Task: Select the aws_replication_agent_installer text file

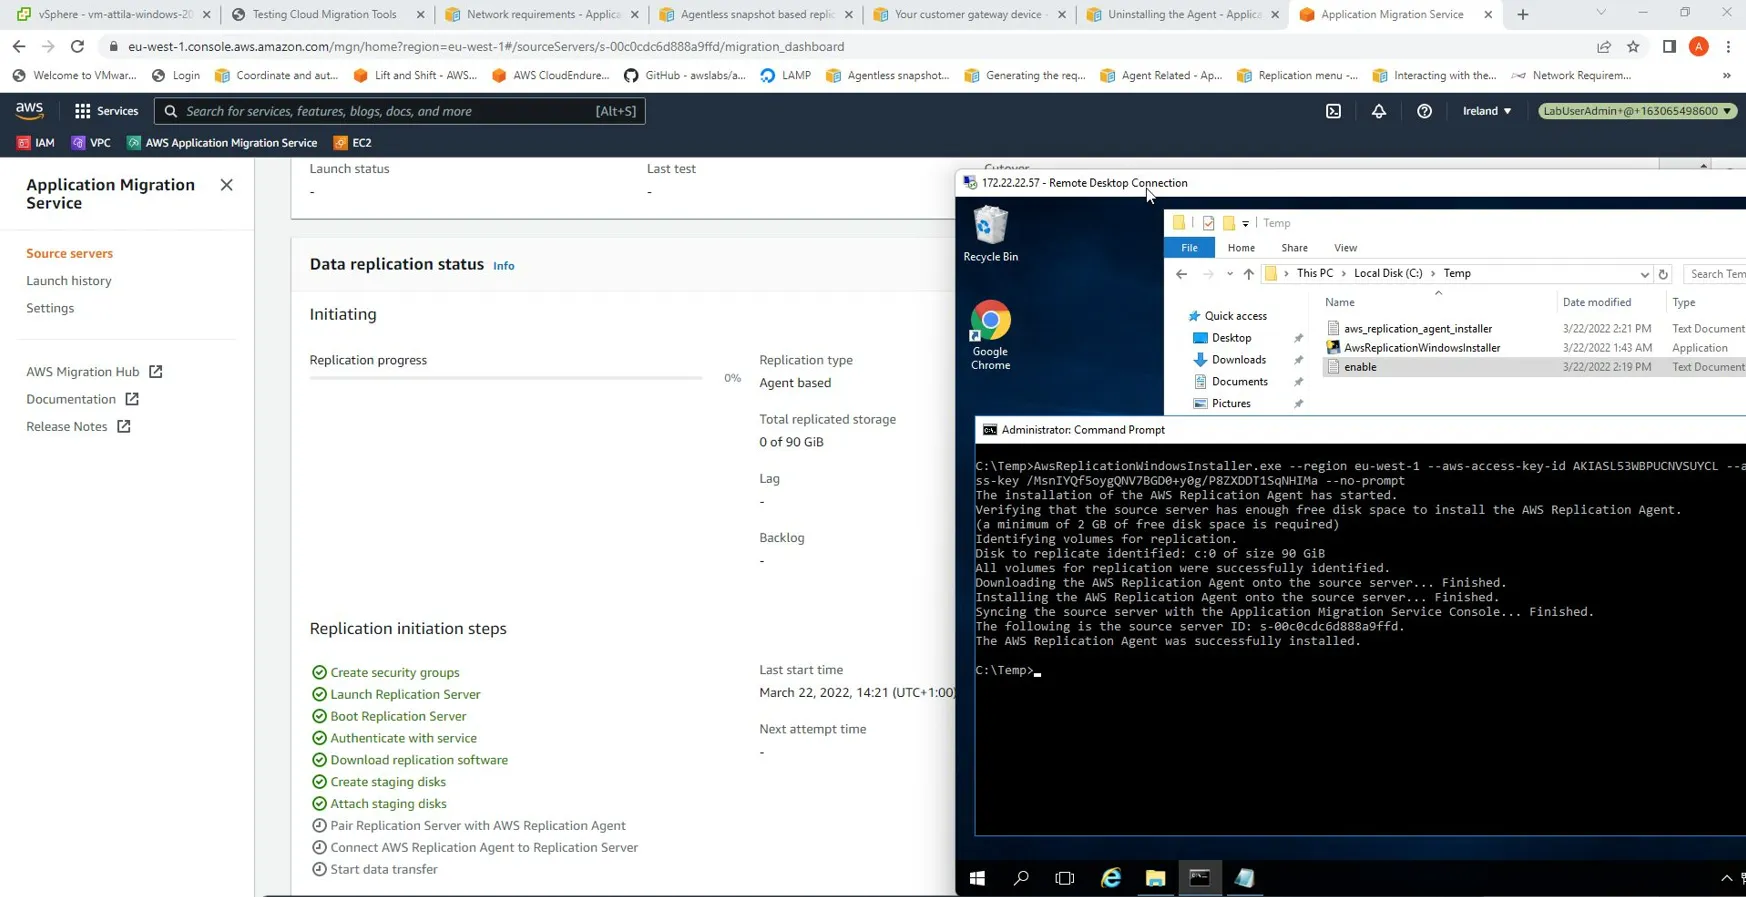Action: [1417, 329]
